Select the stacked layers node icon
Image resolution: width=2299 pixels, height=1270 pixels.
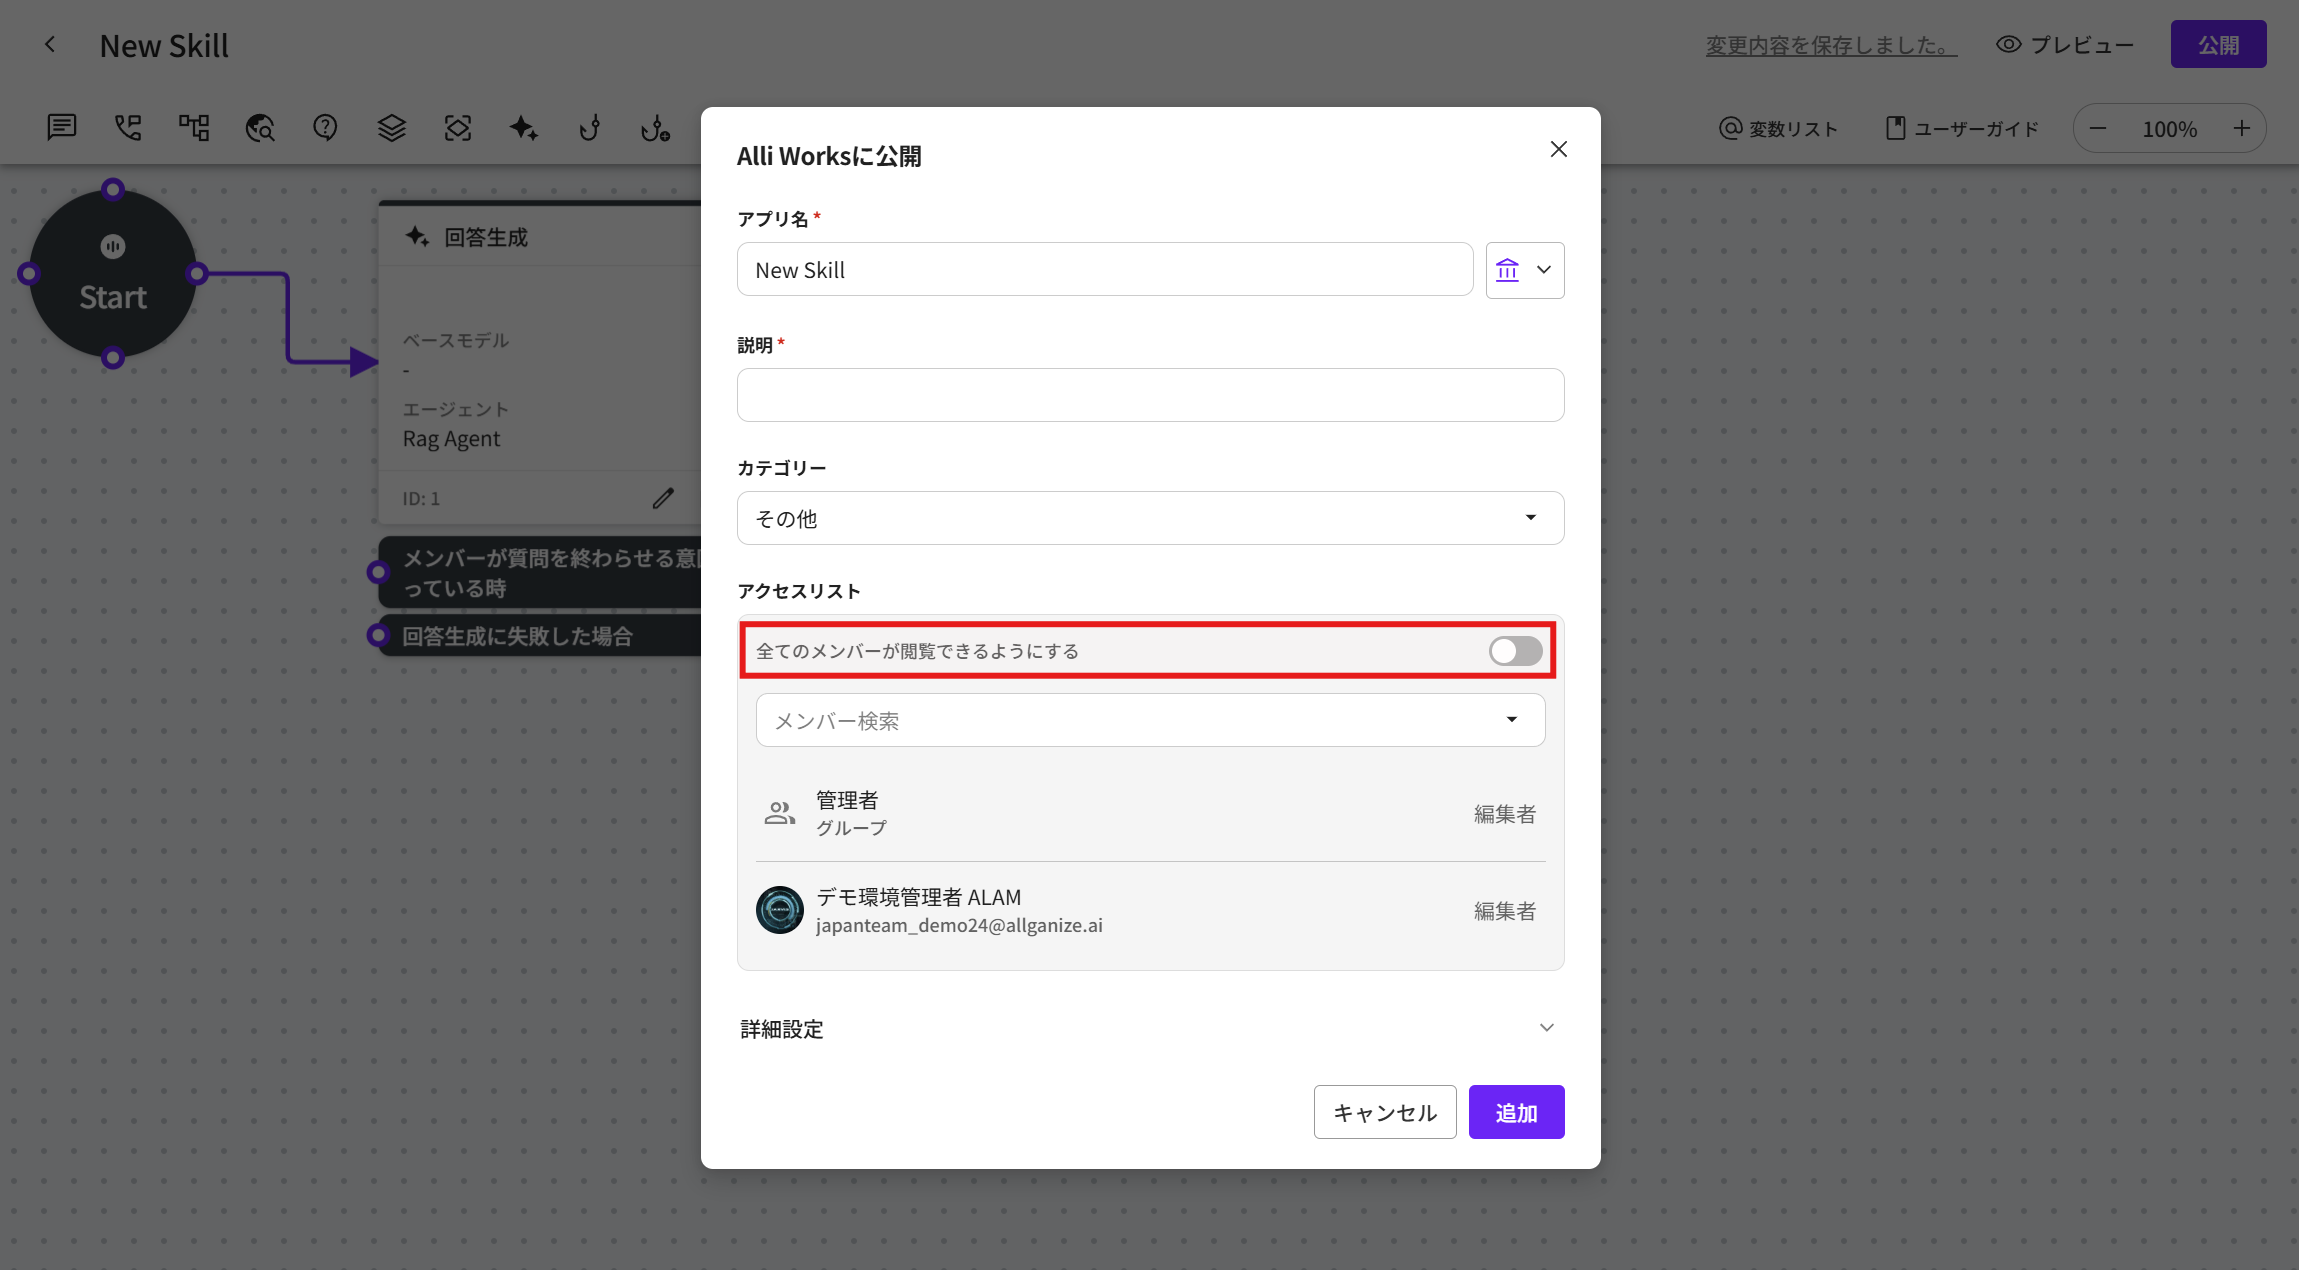pos(391,127)
